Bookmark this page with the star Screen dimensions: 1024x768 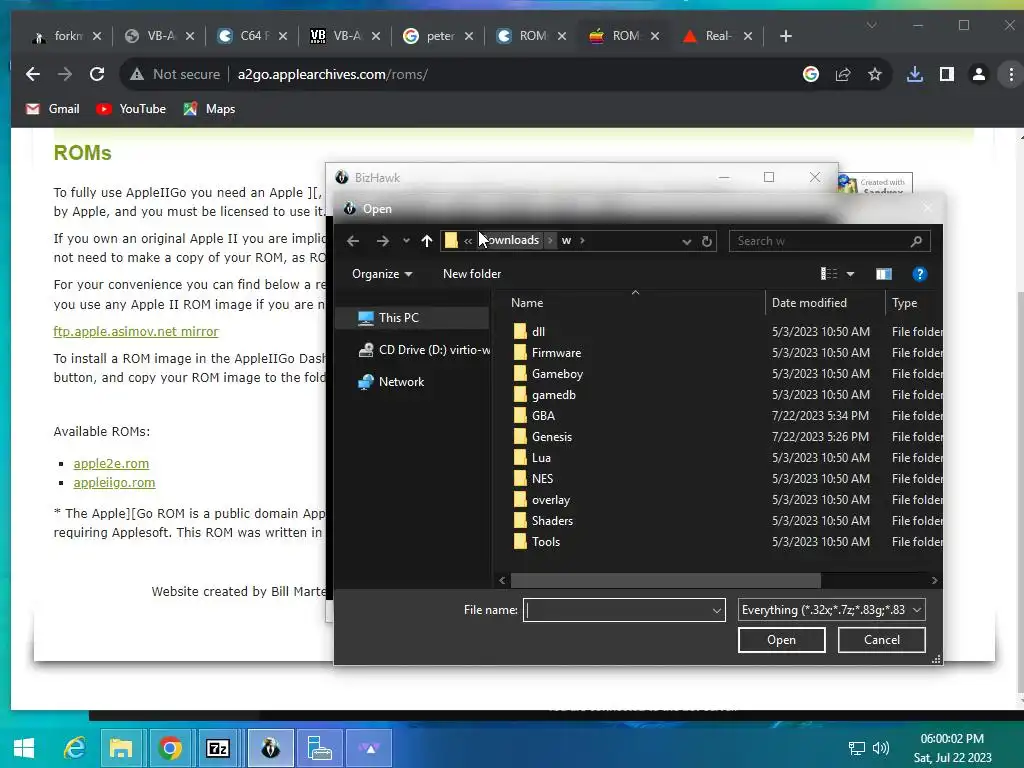tap(875, 74)
